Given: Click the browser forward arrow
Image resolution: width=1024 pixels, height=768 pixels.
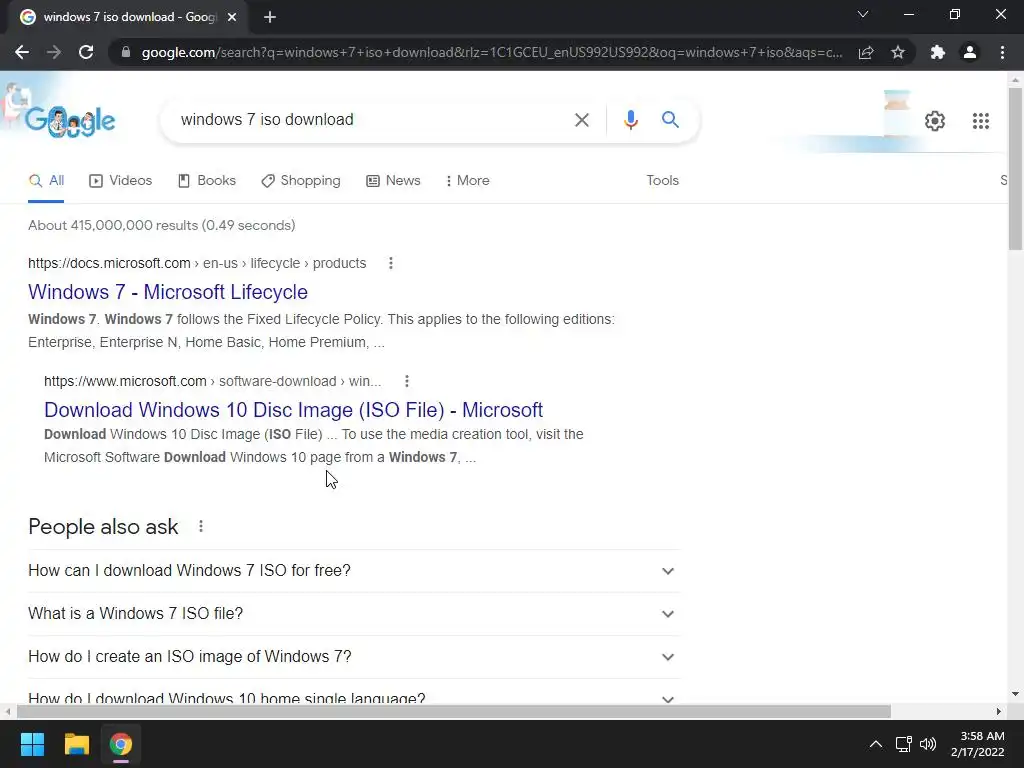Looking at the screenshot, I should [54, 52].
